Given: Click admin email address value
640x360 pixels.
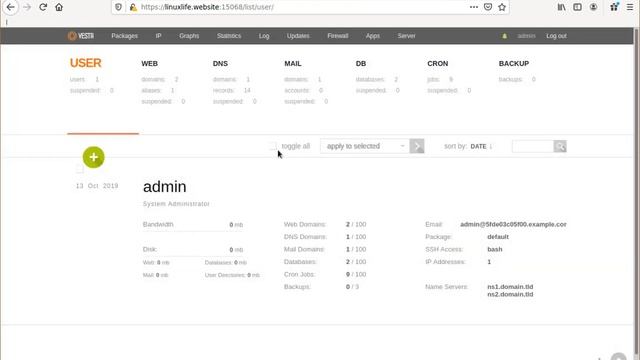Looking at the screenshot, I should click(513, 224).
